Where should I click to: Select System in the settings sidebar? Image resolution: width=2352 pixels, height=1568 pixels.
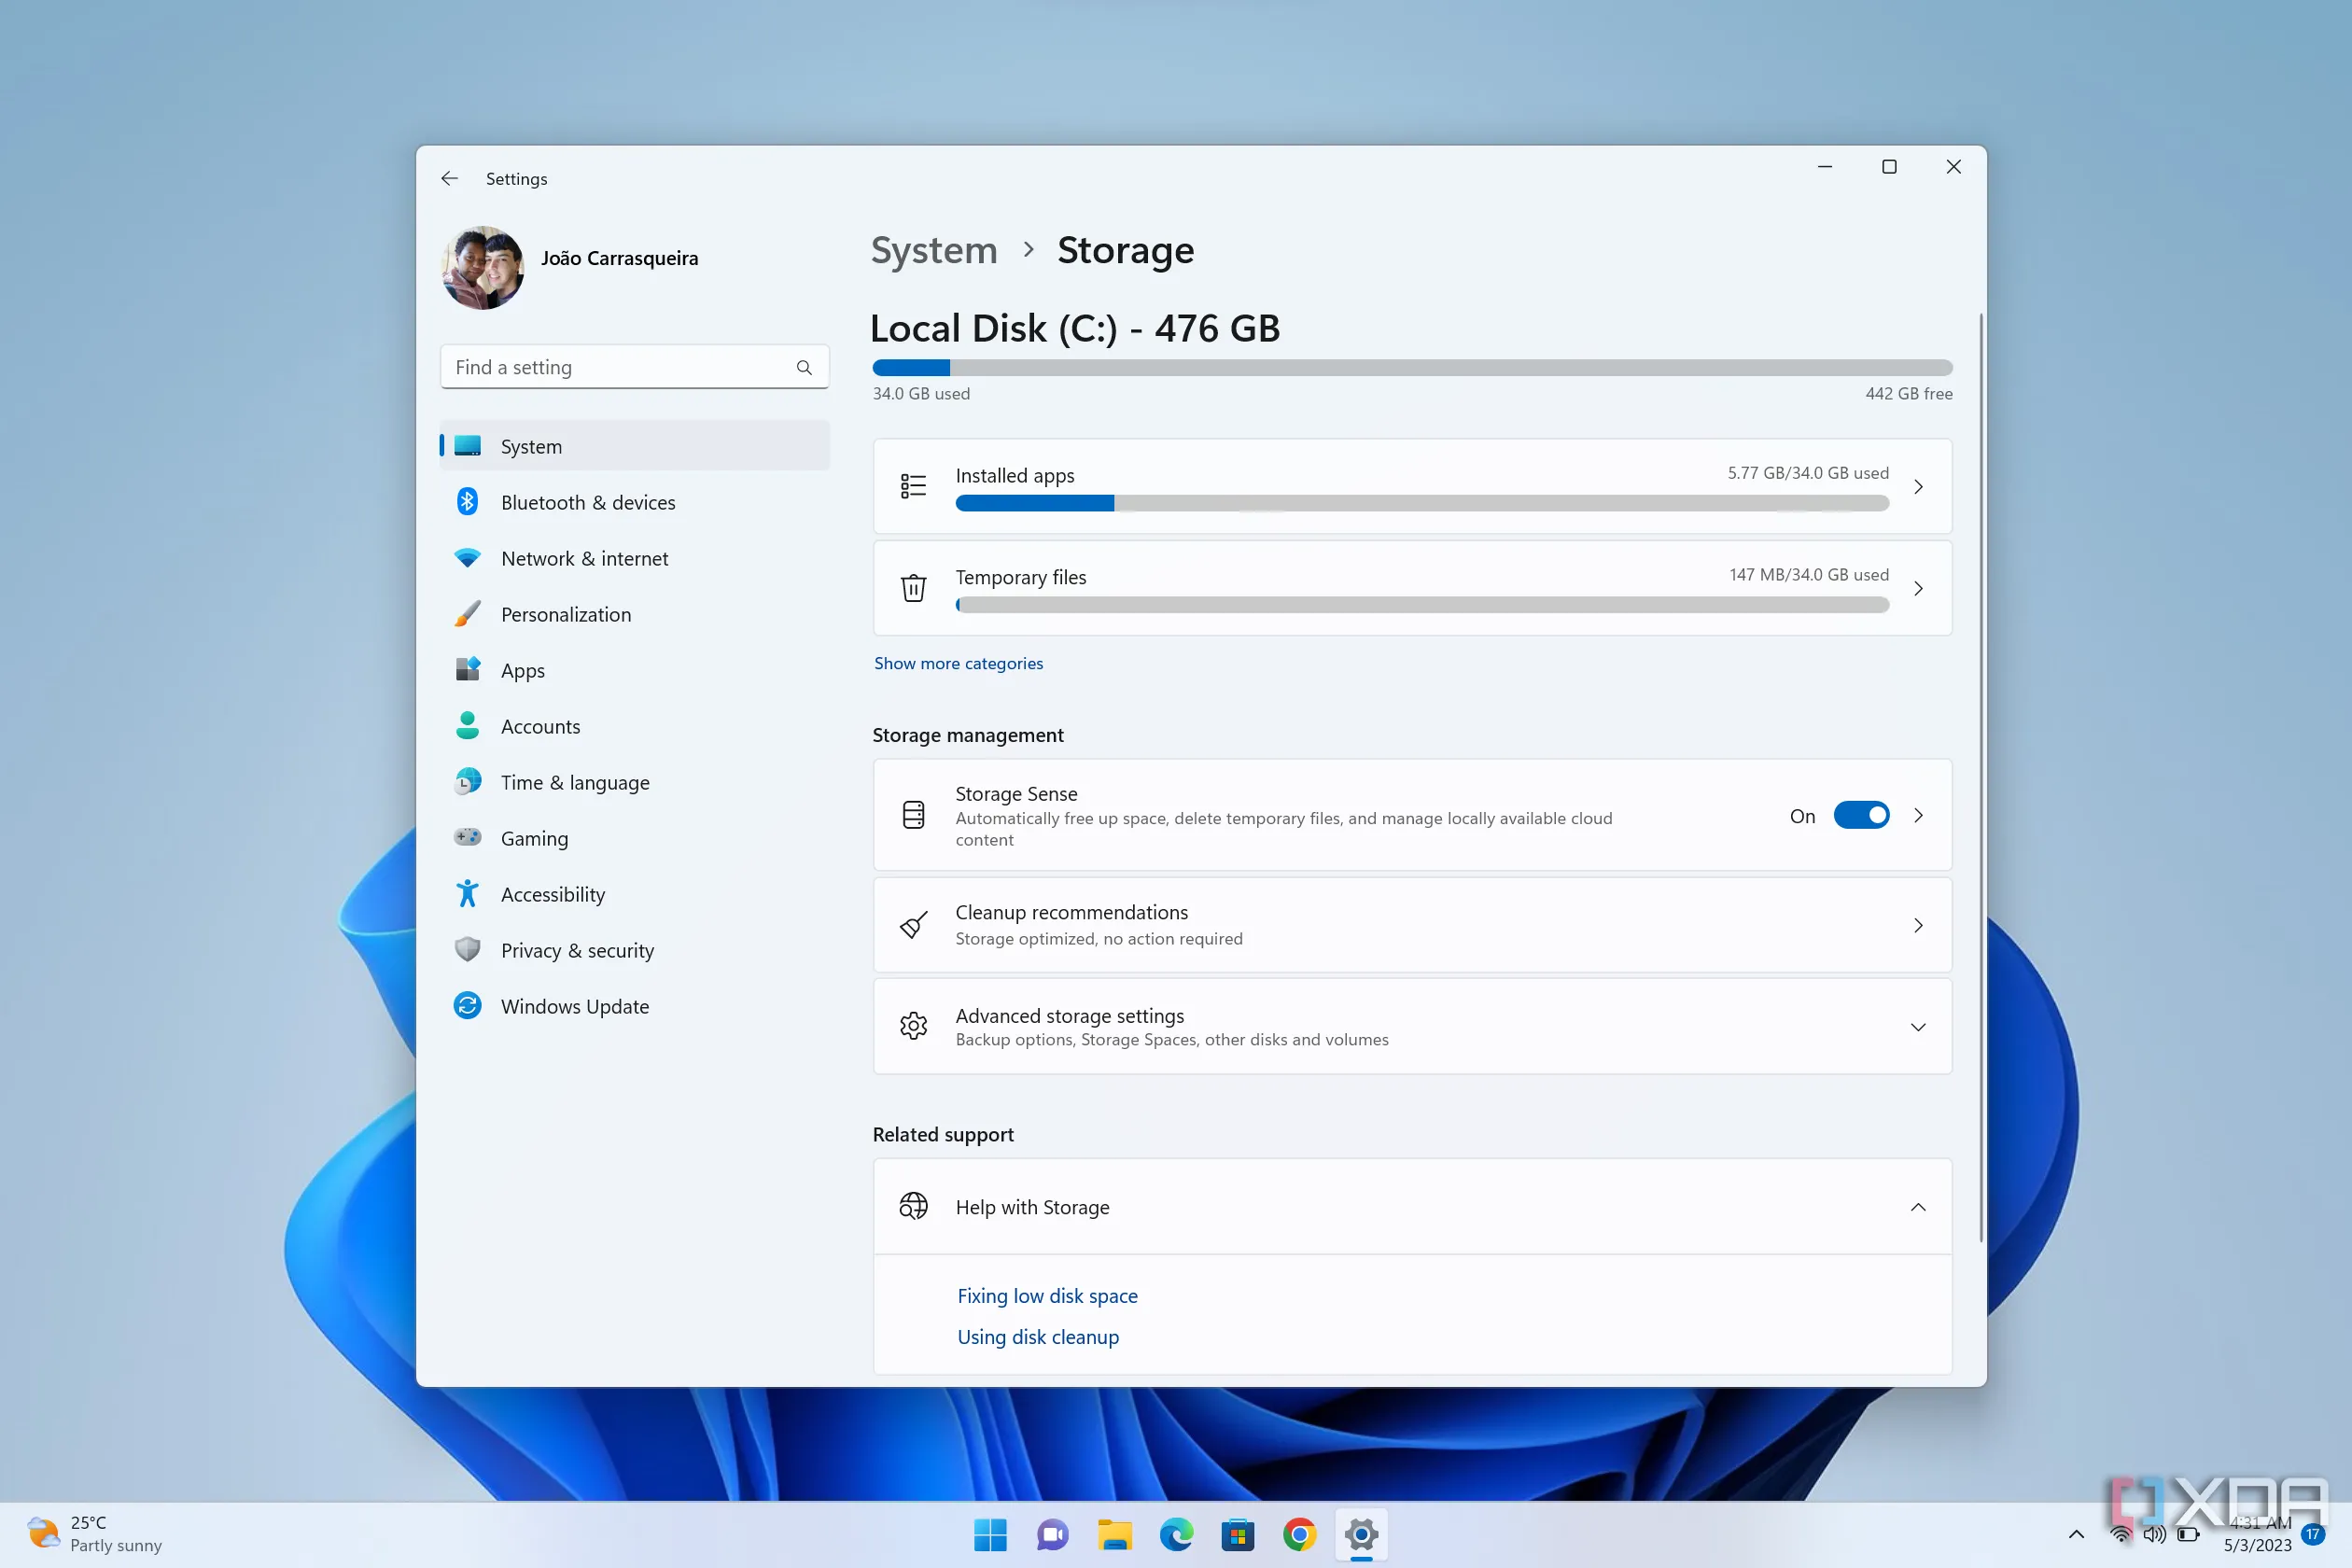coord(531,446)
